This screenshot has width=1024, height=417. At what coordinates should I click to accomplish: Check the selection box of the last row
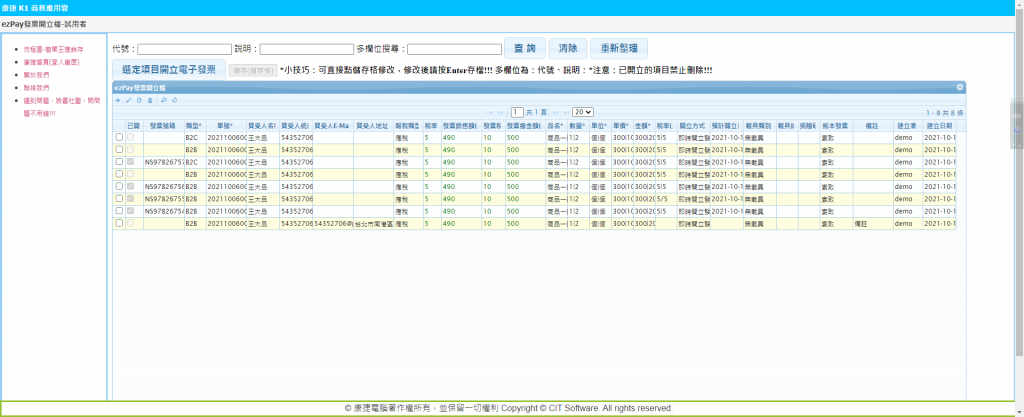click(119, 223)
